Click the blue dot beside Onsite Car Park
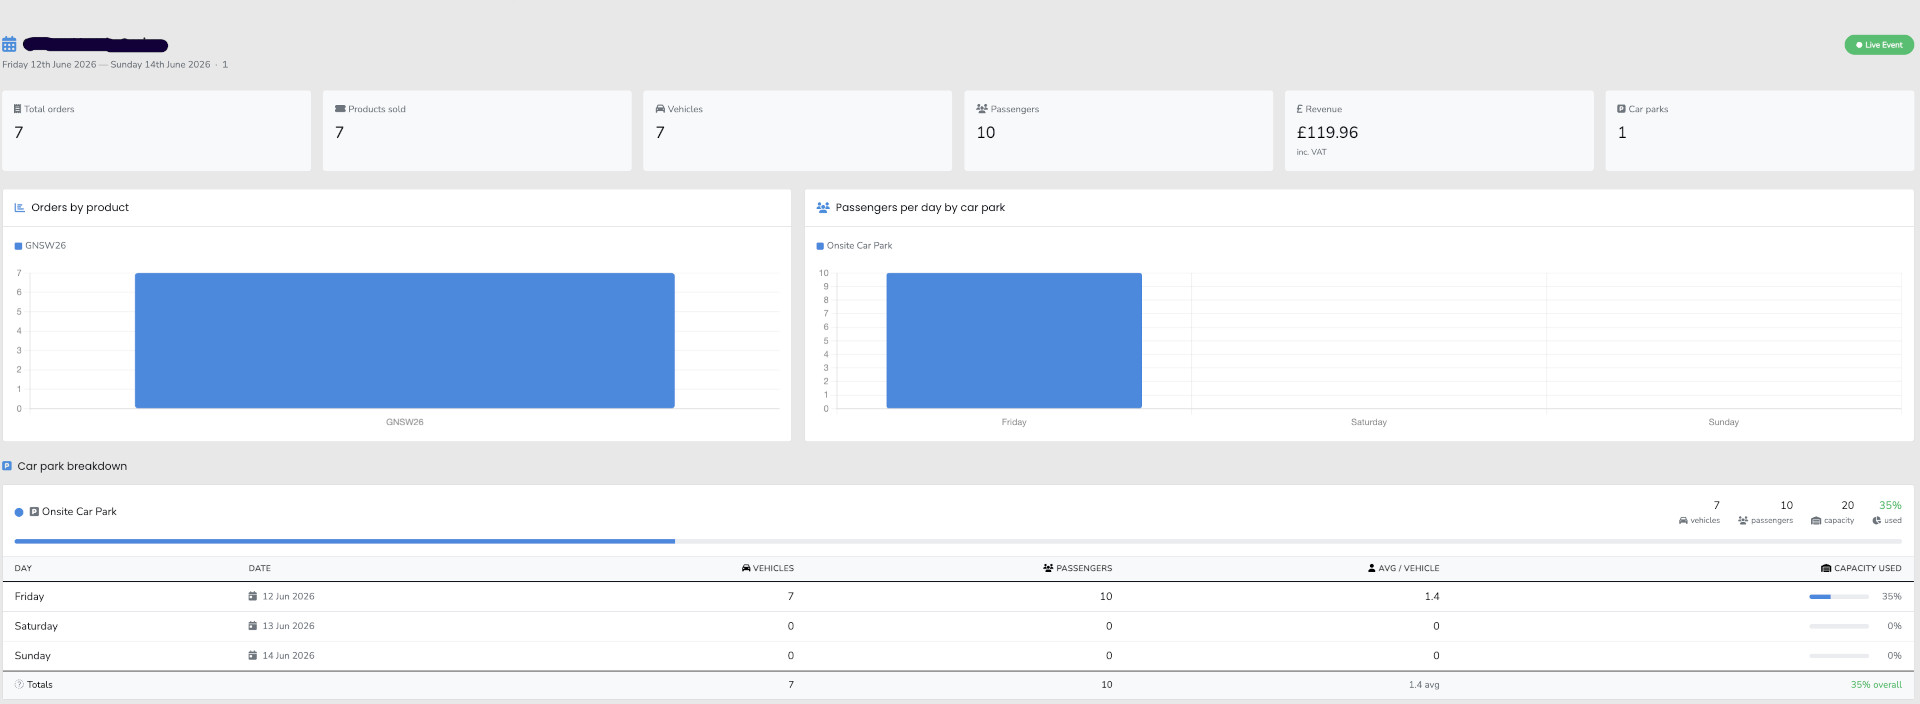Viewport: 1920px width, 704px height. (x=19, y=512)
